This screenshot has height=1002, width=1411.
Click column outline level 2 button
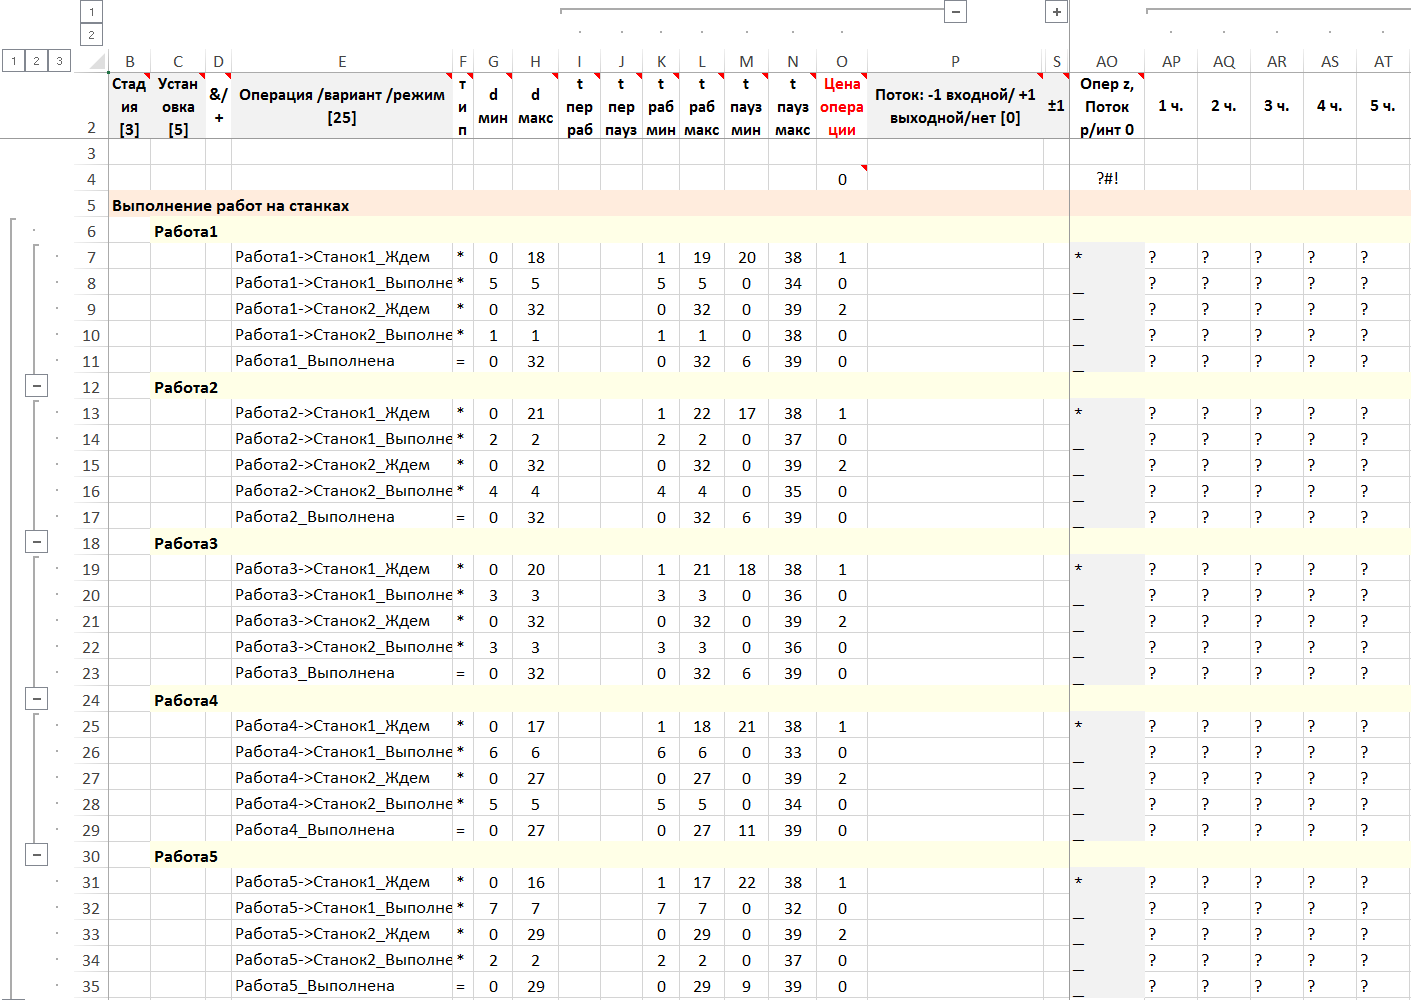91,35
